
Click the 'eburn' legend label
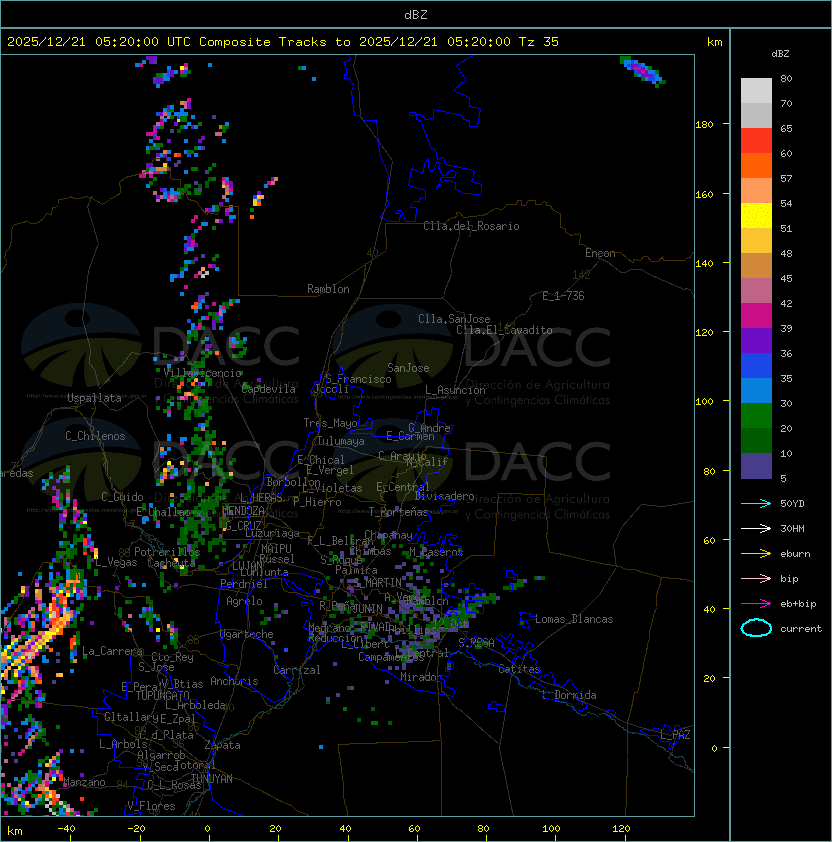(x=795, y=554)
